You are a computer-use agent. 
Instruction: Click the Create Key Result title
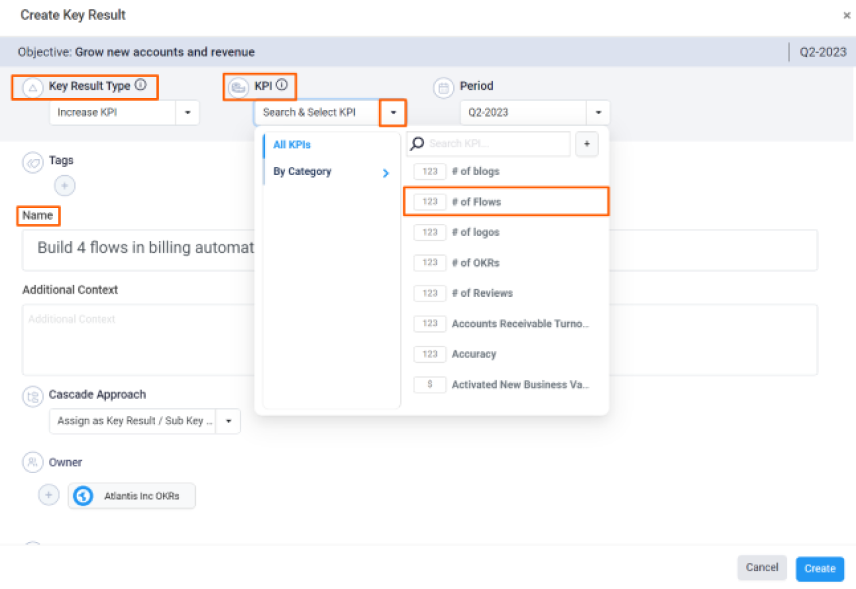tap(73, 15)
